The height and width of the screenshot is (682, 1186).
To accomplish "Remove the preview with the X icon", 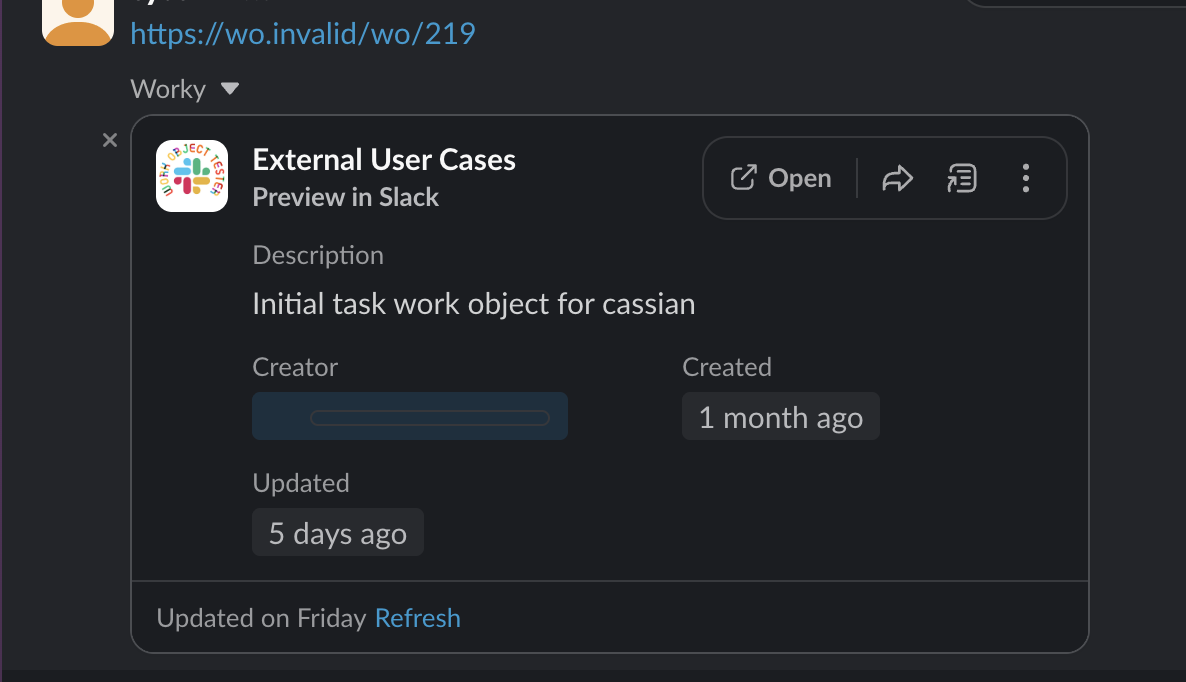I will coord(110,140).
